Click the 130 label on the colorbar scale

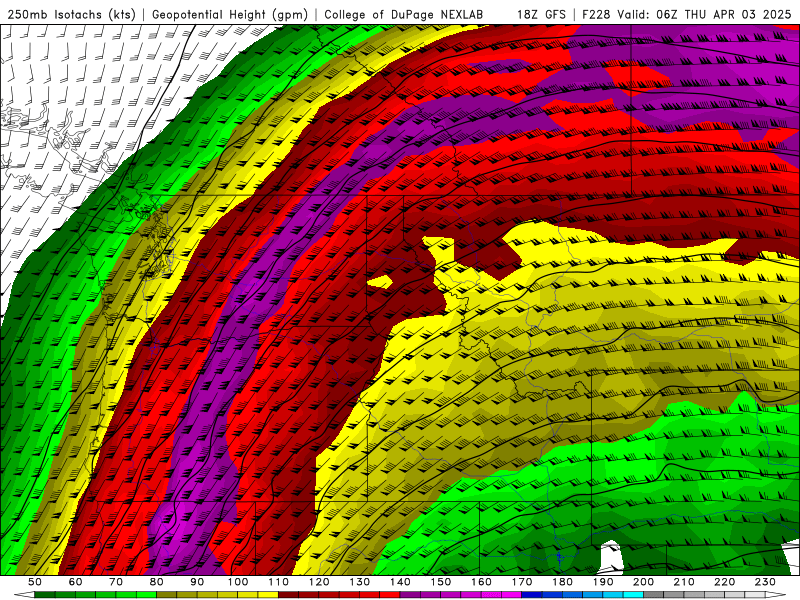pos(359,582)
